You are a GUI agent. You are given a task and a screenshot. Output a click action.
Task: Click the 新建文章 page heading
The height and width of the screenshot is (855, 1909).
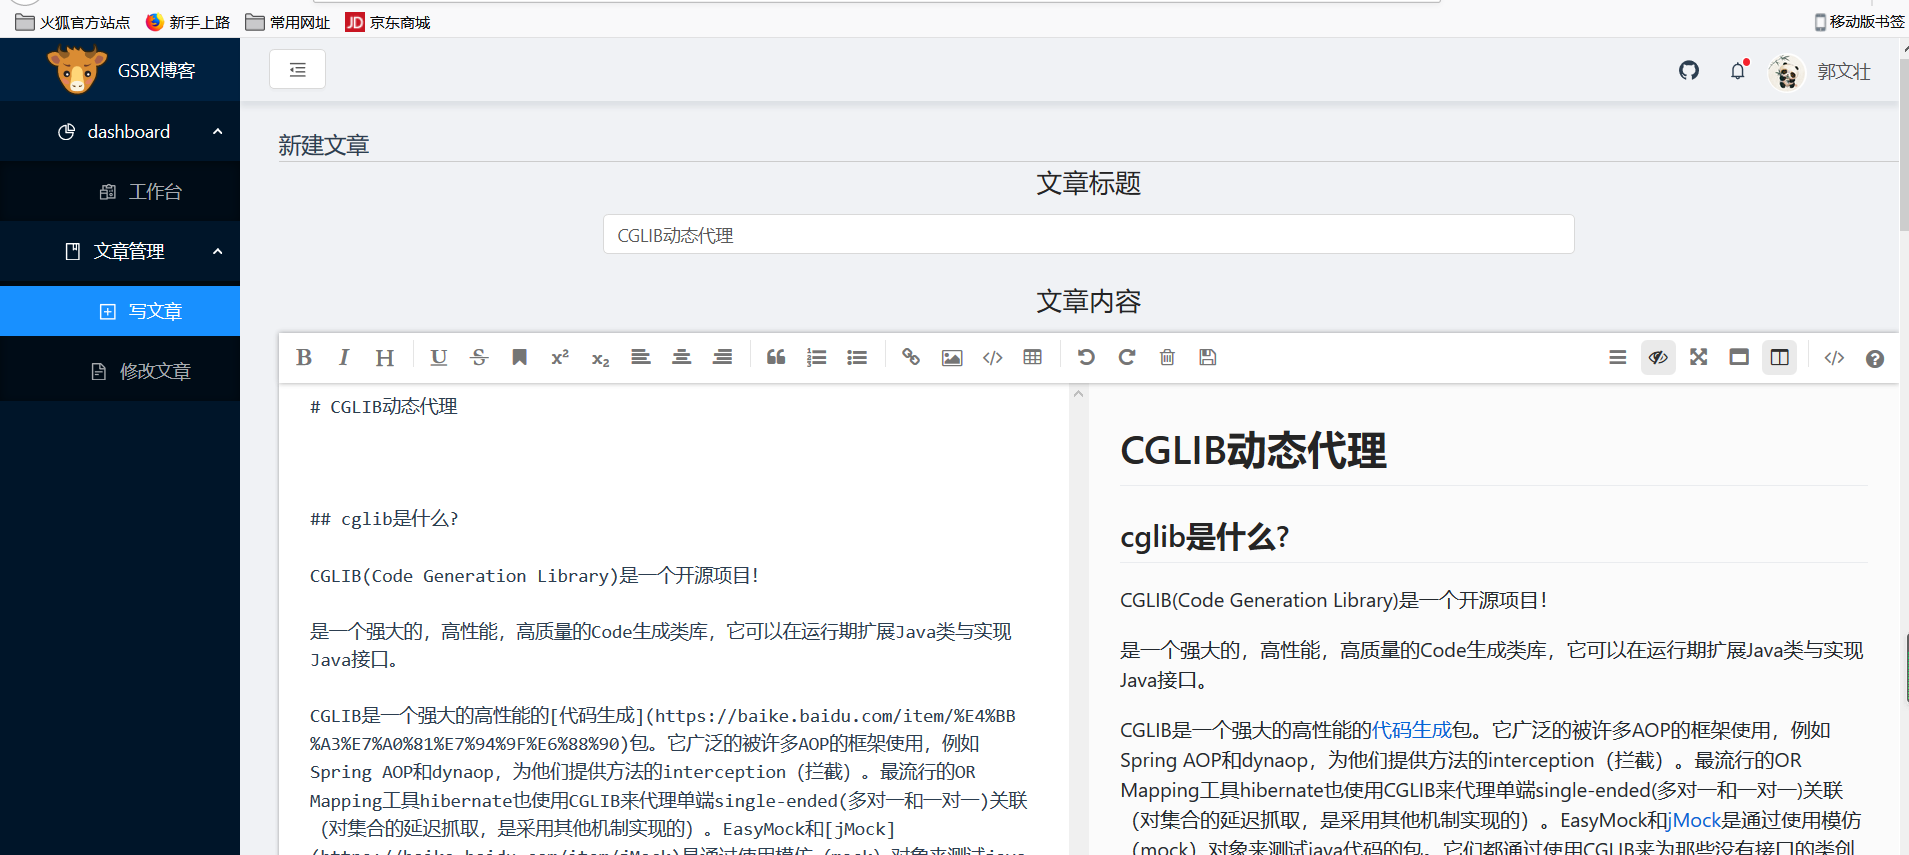click(324, 145)
